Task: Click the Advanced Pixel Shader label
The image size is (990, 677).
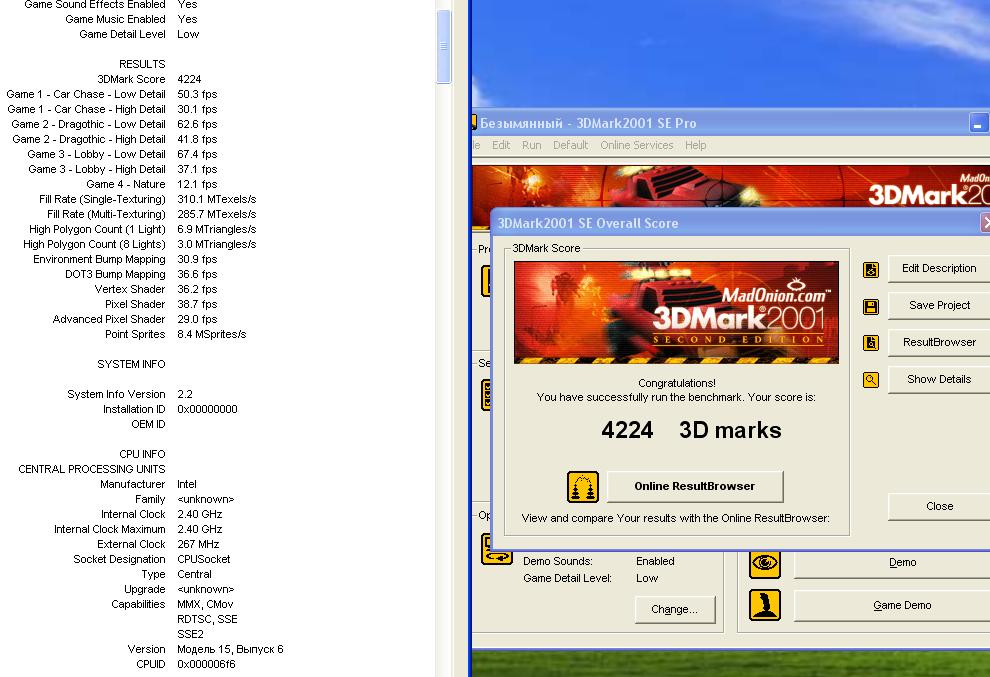Action: [x=109, y=320]
